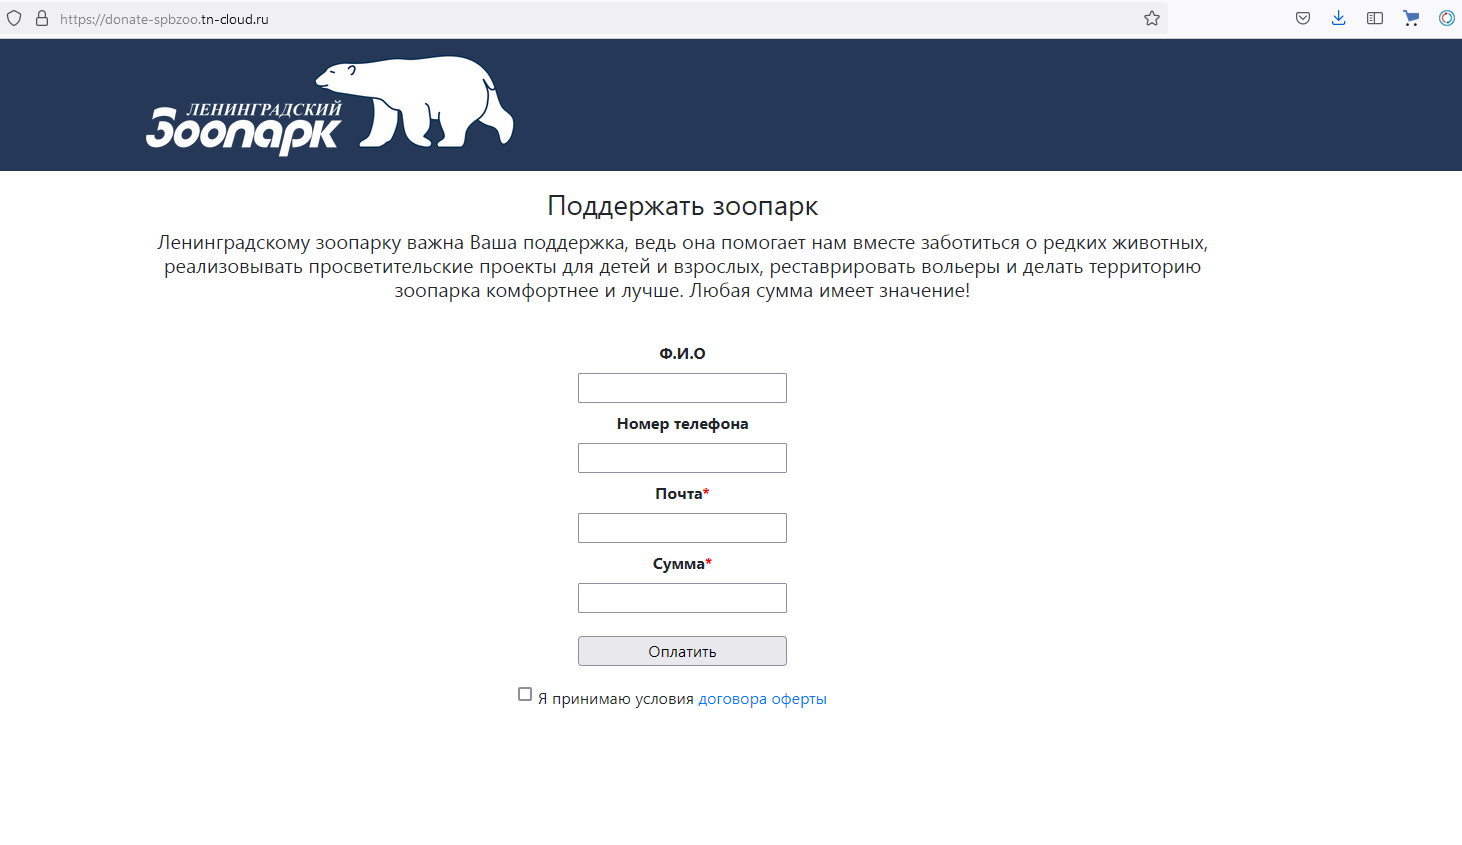The height and width of the screenshot is (845, 1462).
Task: Open the shopping cart extension icon
Action: click(x=1411, y=18)
